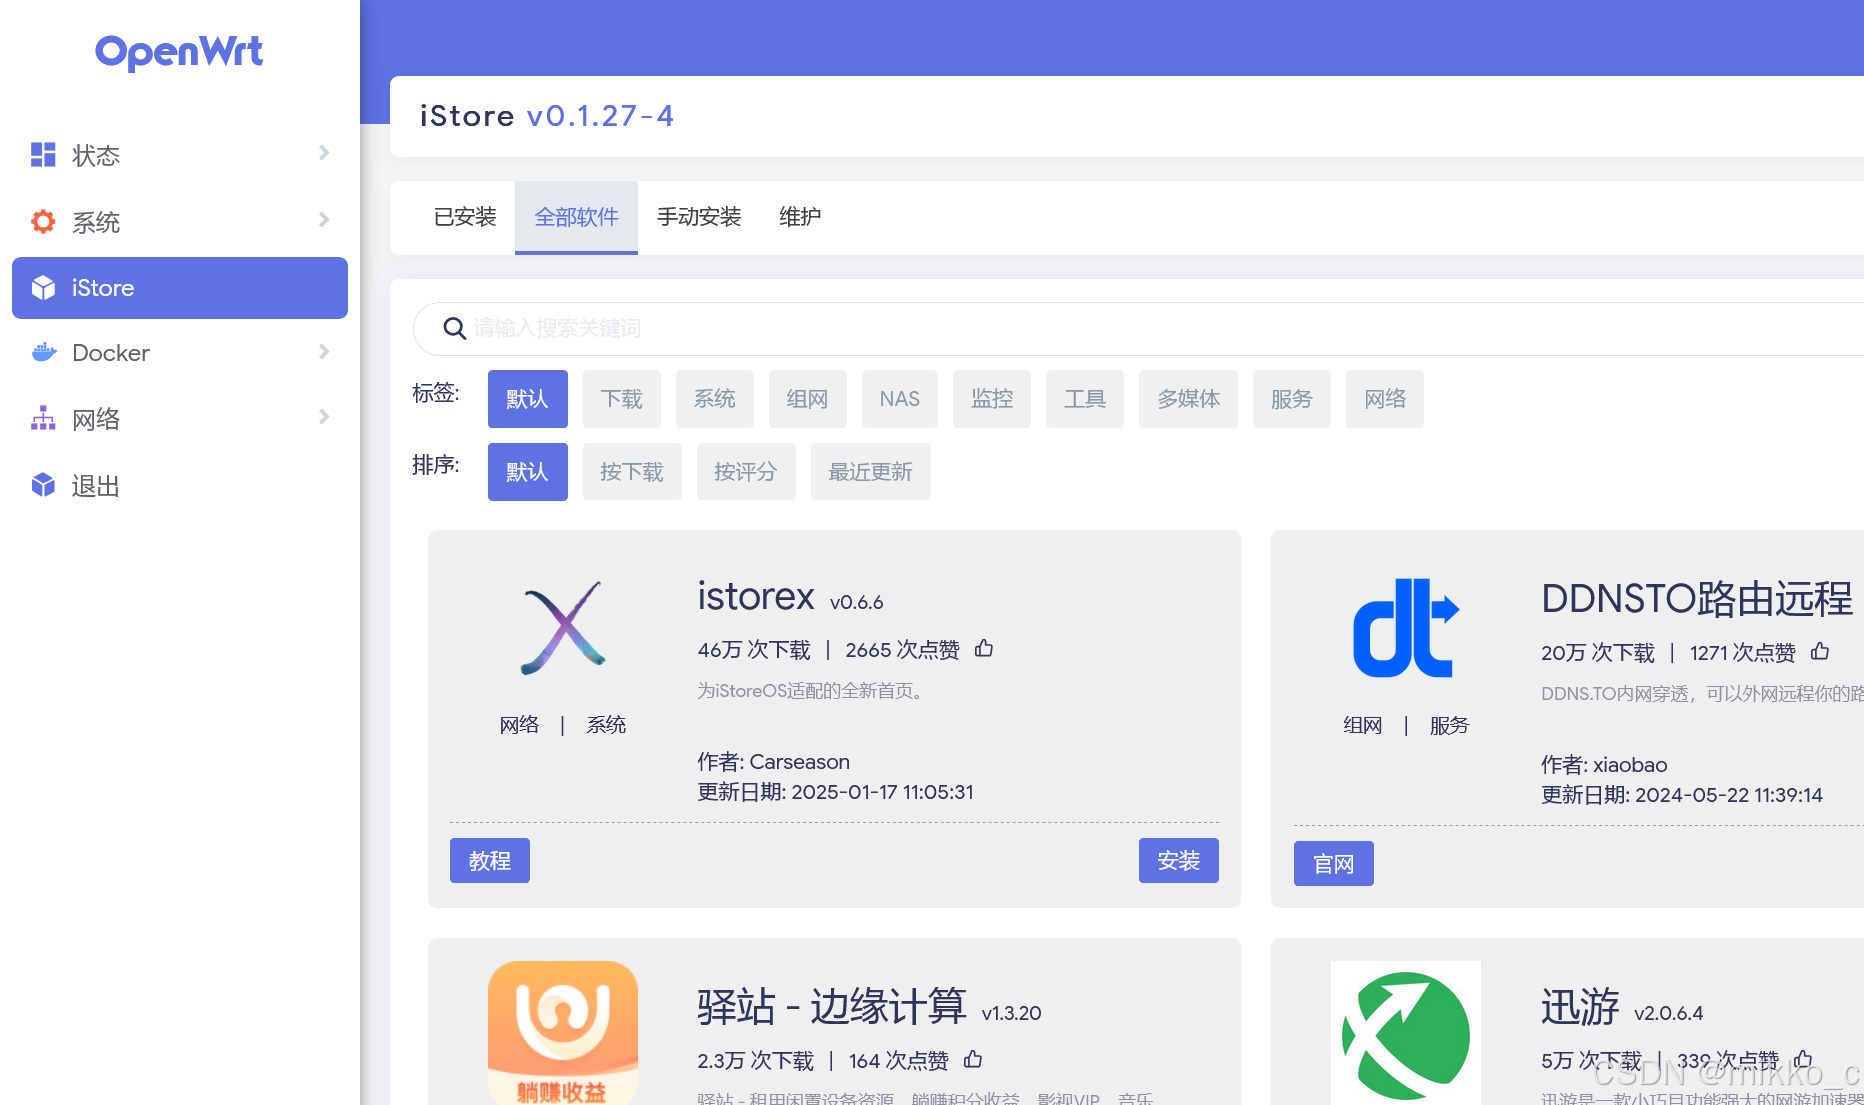The width and height of the screenshot is (1864, 1105).
Task: Sort apps by 按下载
Action: [x=632, y=472]
